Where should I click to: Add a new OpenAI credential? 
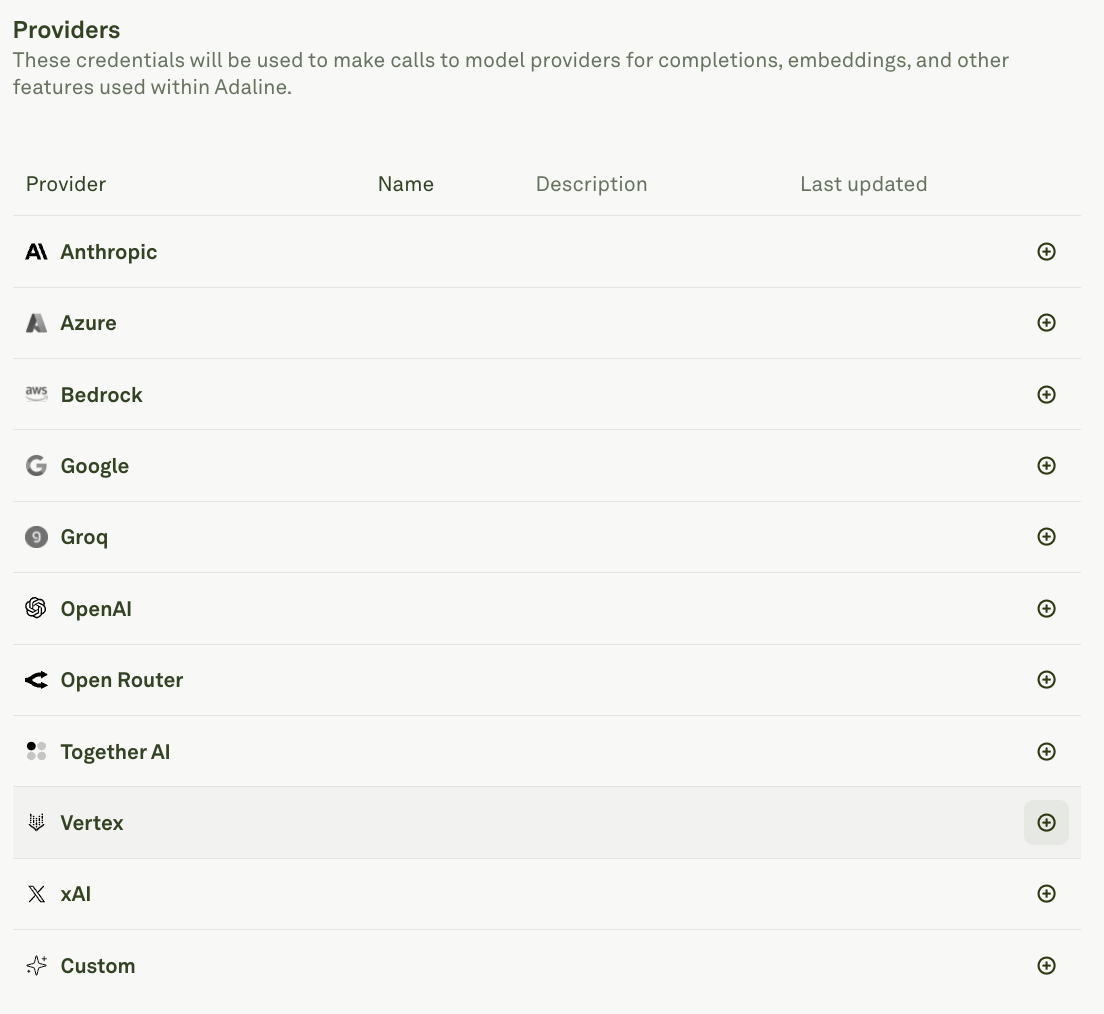1046,608
